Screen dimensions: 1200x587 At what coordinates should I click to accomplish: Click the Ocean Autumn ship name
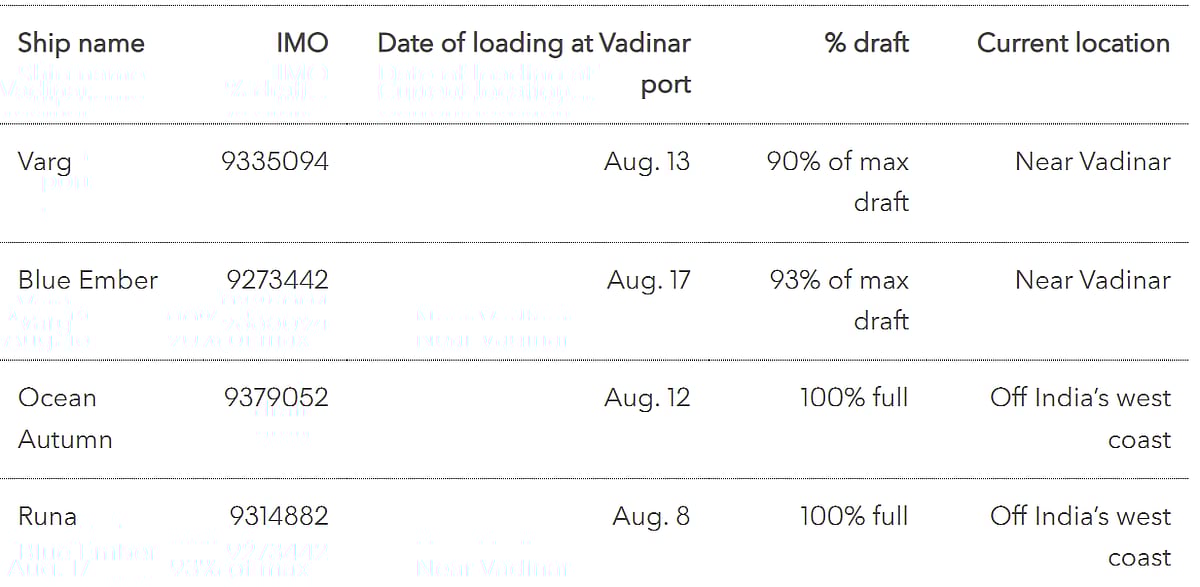(64, 418)
